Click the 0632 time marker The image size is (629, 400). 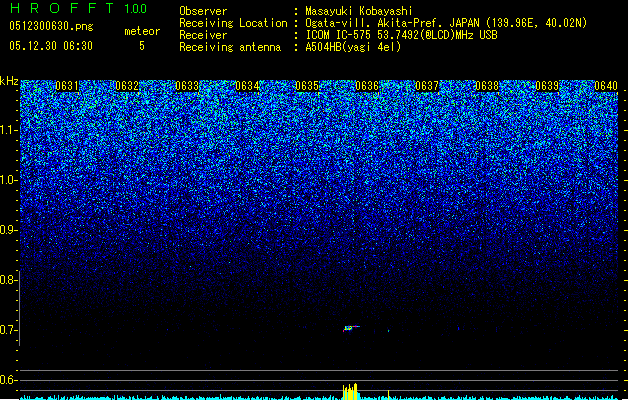pos(127,86)
